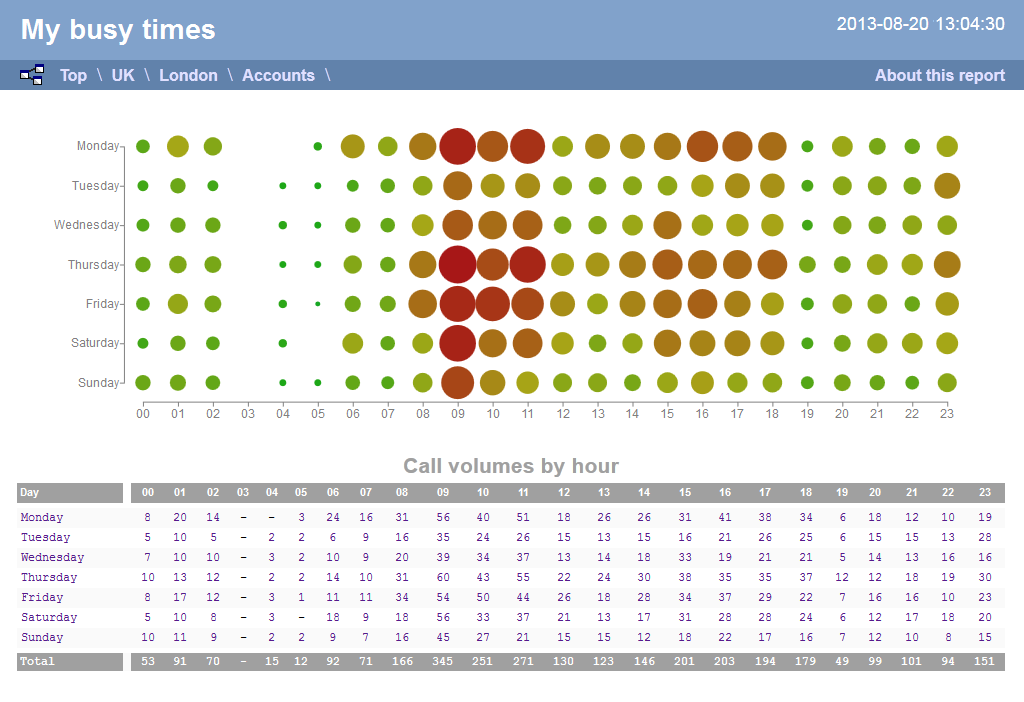1024x702 pixels.
Task: Click Thursday's peak bubble at hour 09
Action: (458, 264)
